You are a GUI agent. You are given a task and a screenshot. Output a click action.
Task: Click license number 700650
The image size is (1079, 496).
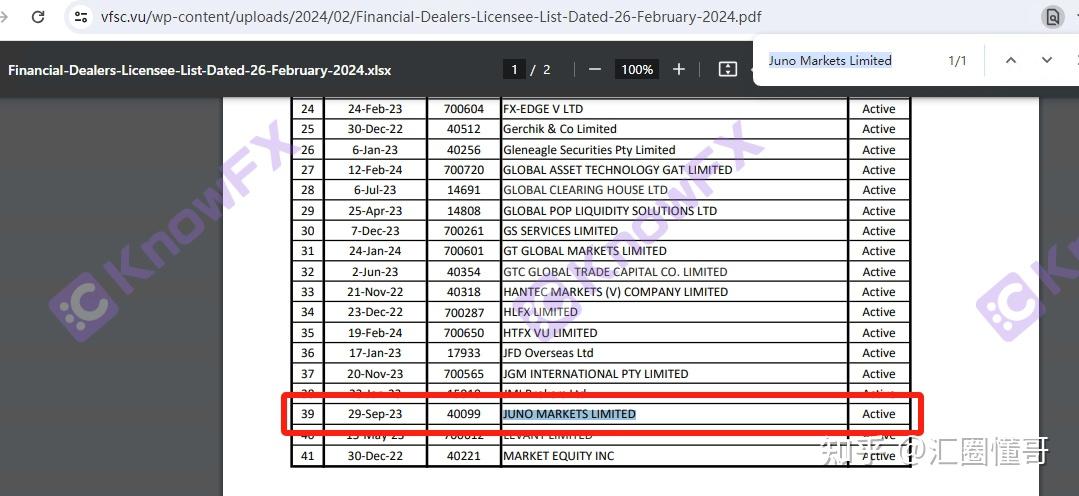(x=464, y=333)
